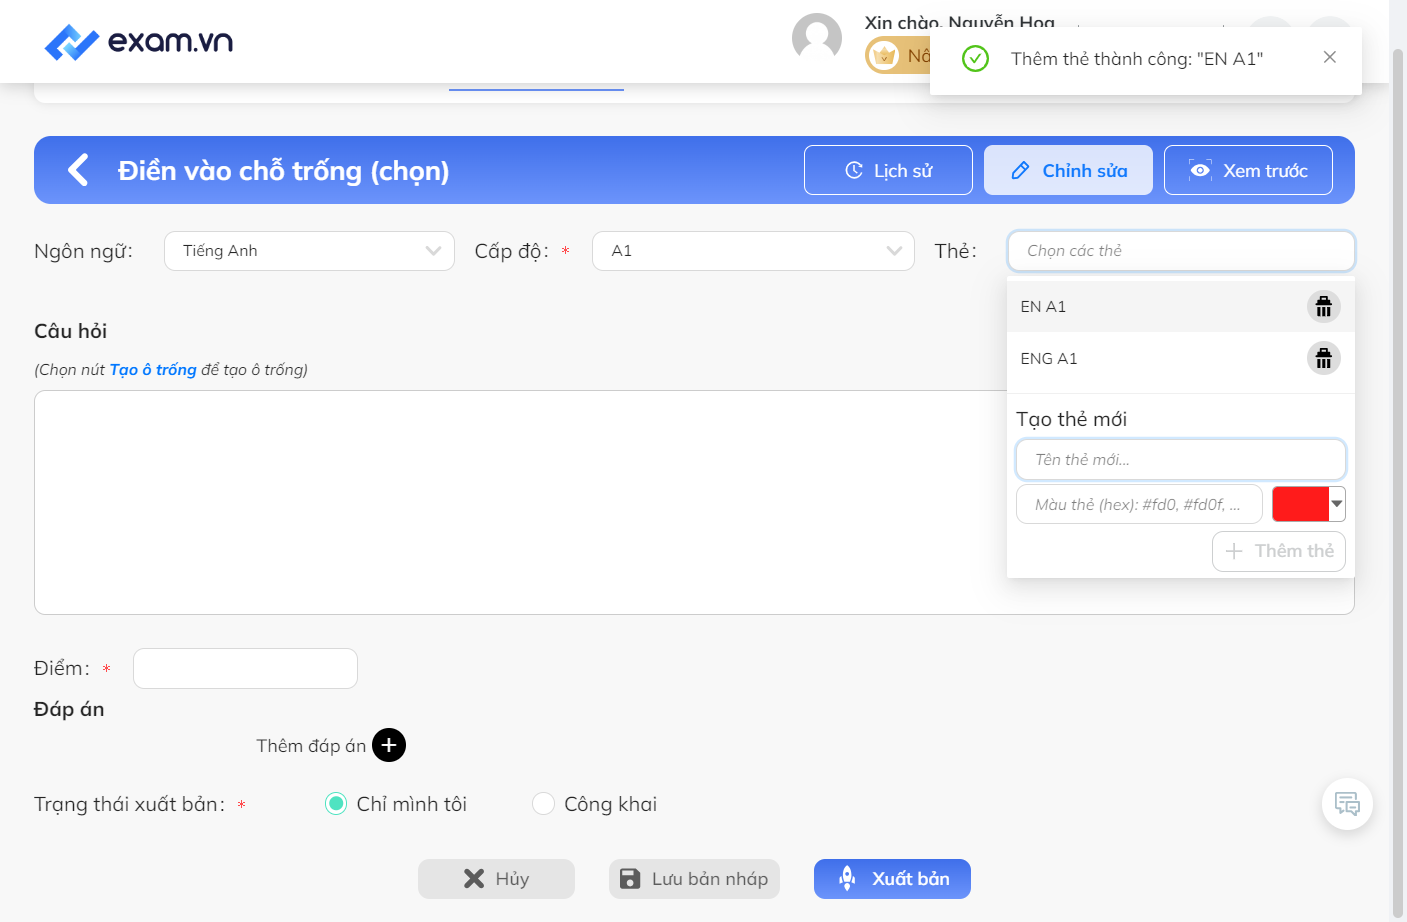This screenshot has height=922, width=1407.
Task: Click into the Điểm score field
Action: click(x=245, y=668)
